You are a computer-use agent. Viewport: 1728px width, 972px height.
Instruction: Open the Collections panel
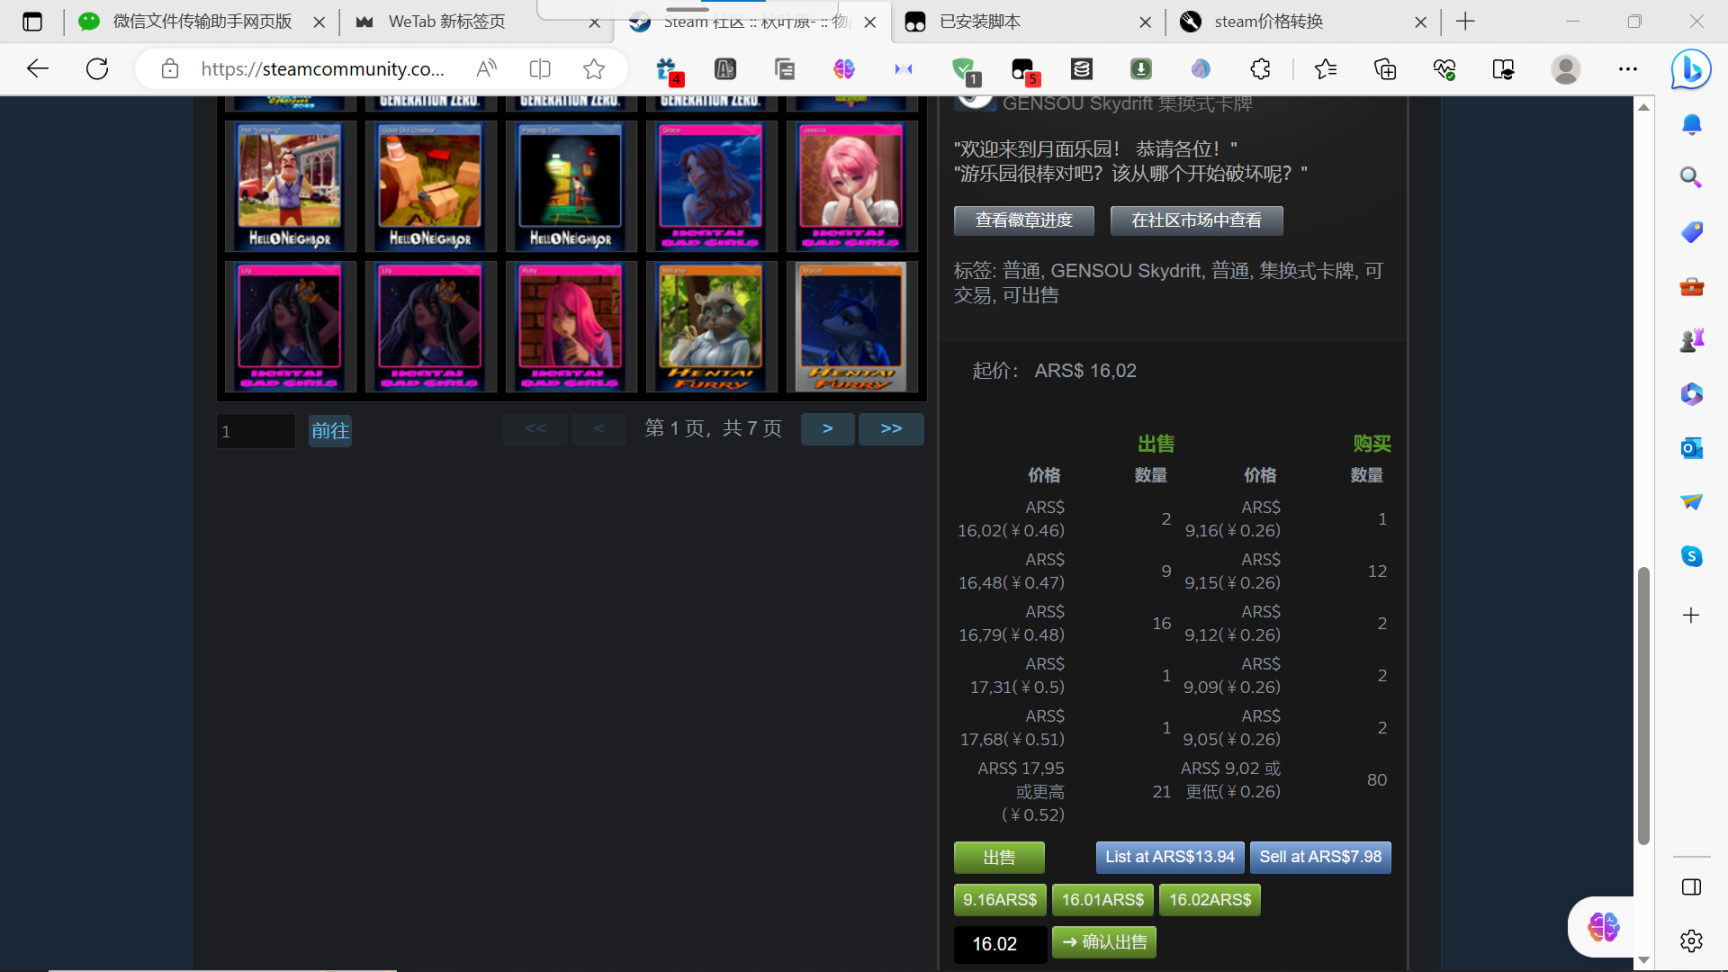(1385, 69)
